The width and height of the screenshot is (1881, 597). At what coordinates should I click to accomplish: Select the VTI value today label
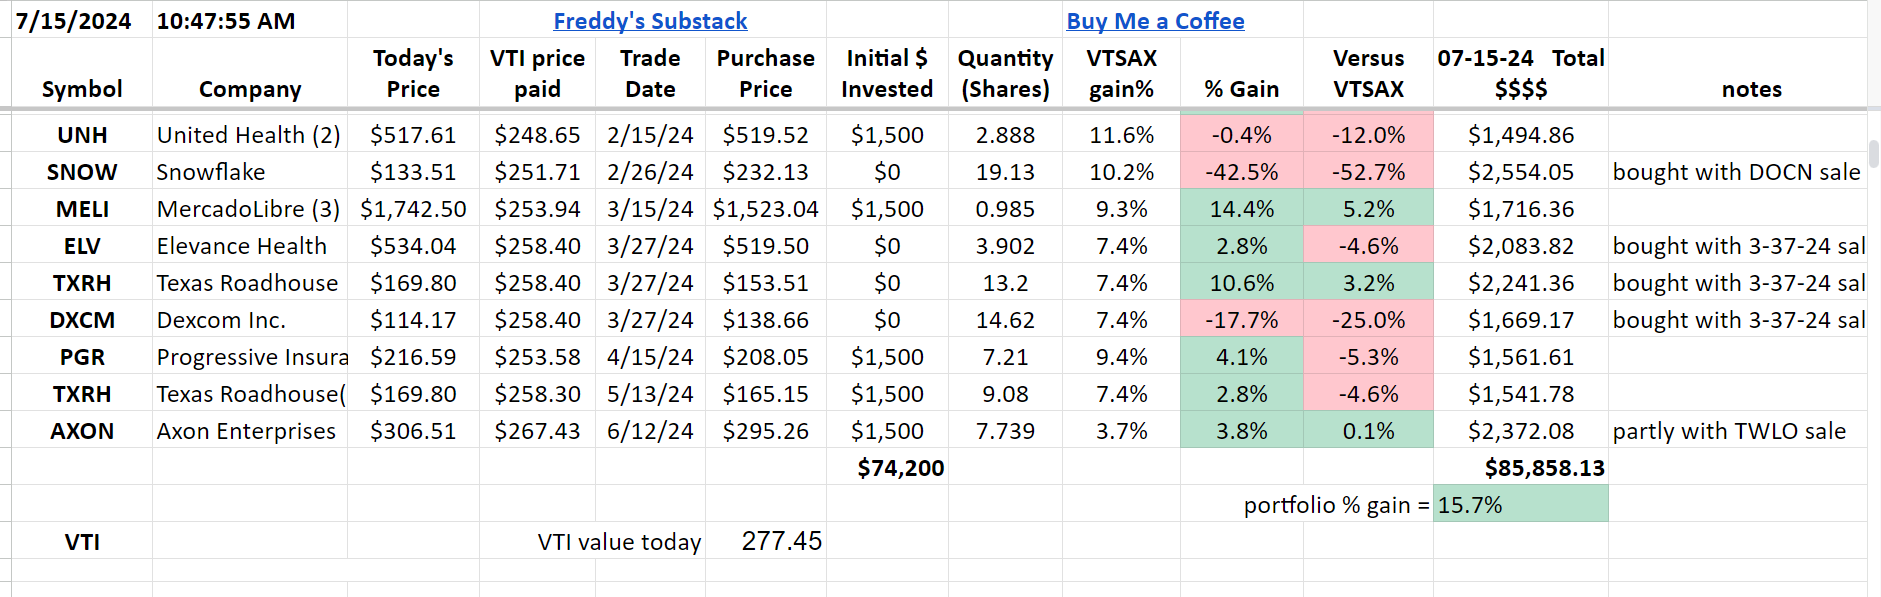coord(619,542)
